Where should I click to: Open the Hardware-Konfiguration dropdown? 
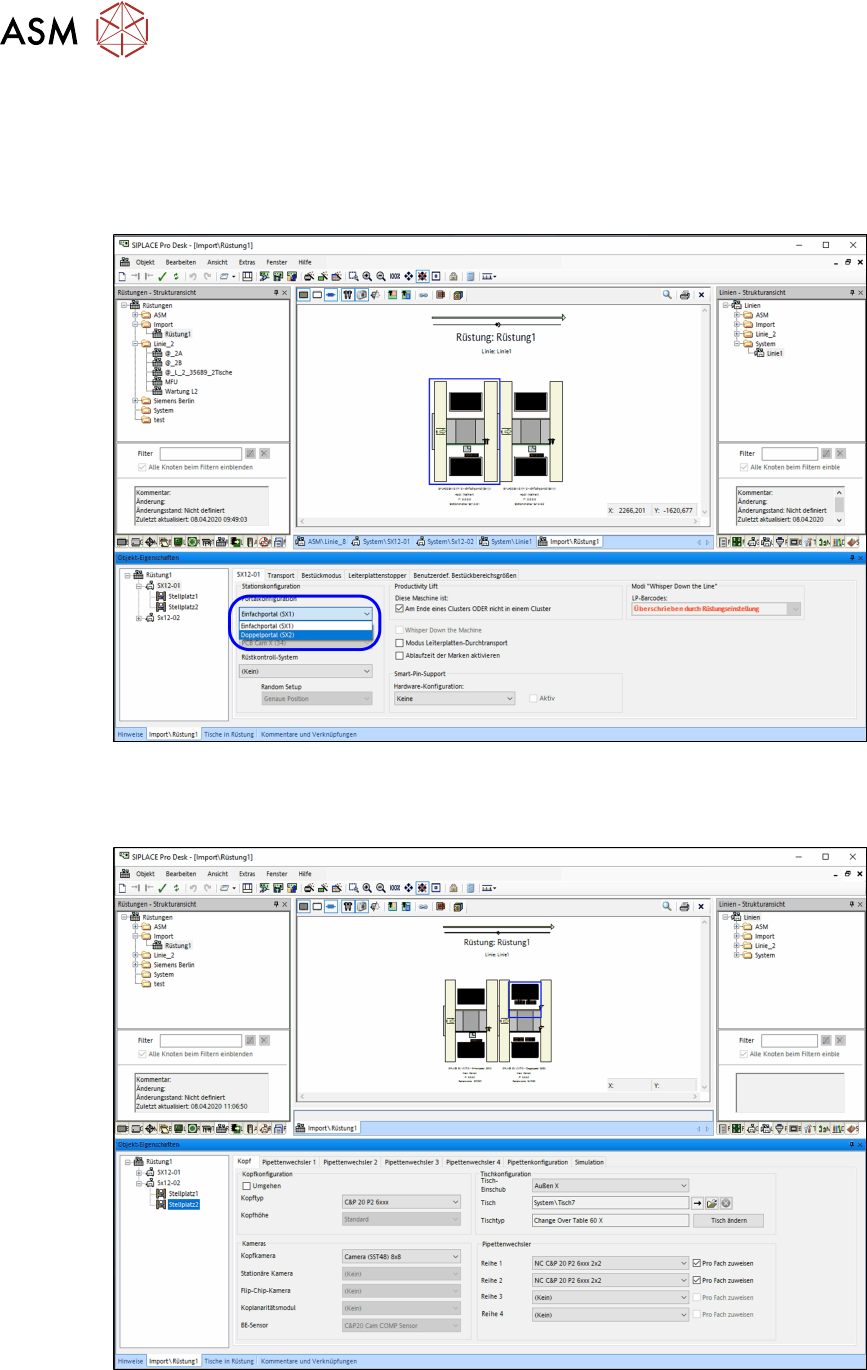click(x=455, y=698)
